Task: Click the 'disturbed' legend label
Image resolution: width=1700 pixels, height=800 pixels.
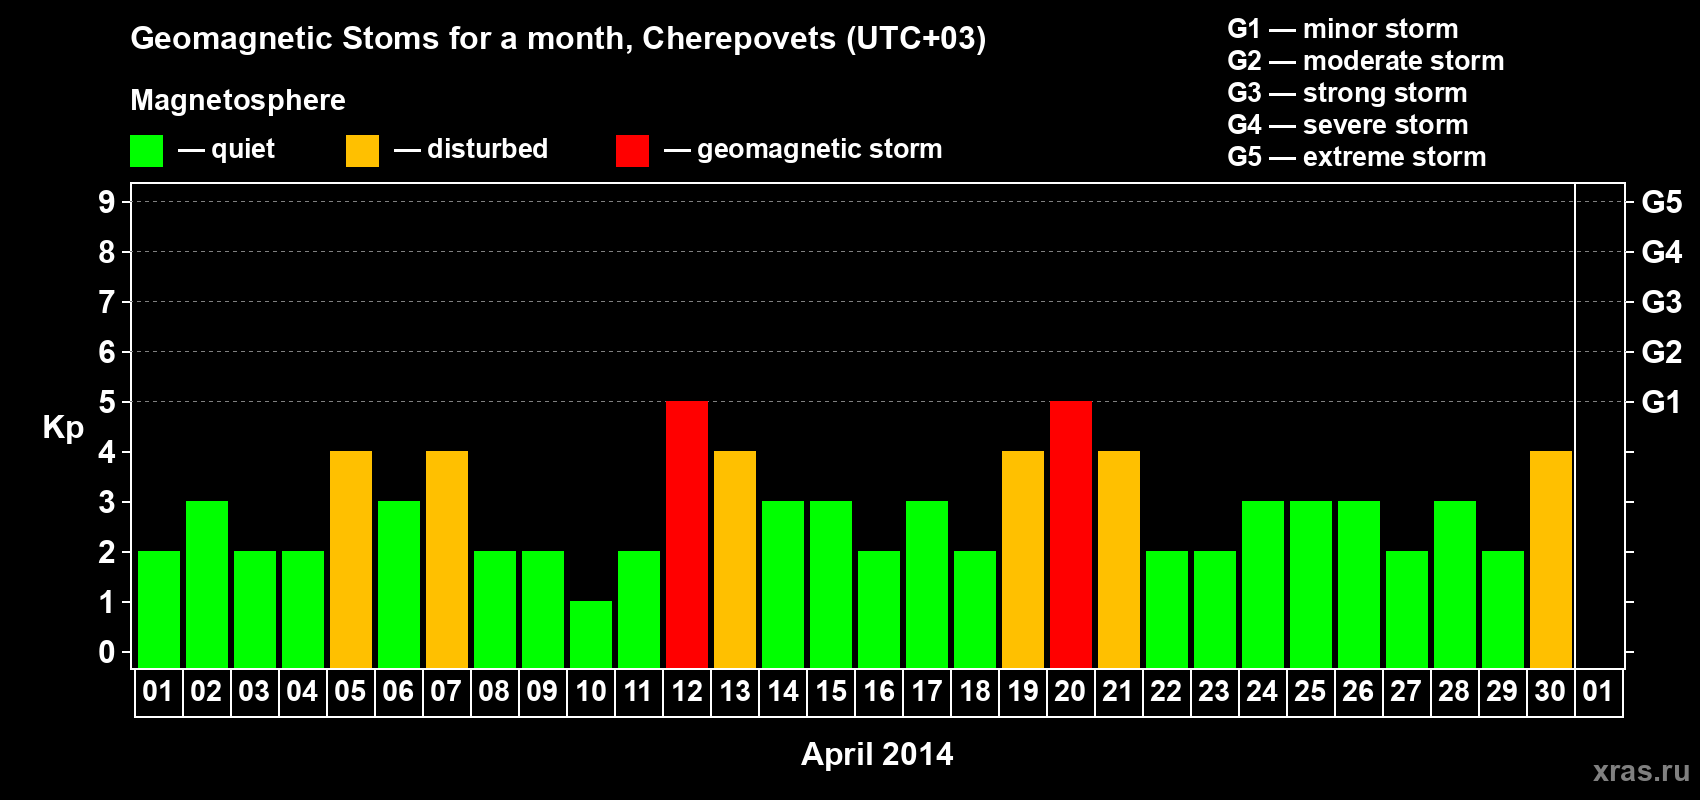Action: pos(487,149)
